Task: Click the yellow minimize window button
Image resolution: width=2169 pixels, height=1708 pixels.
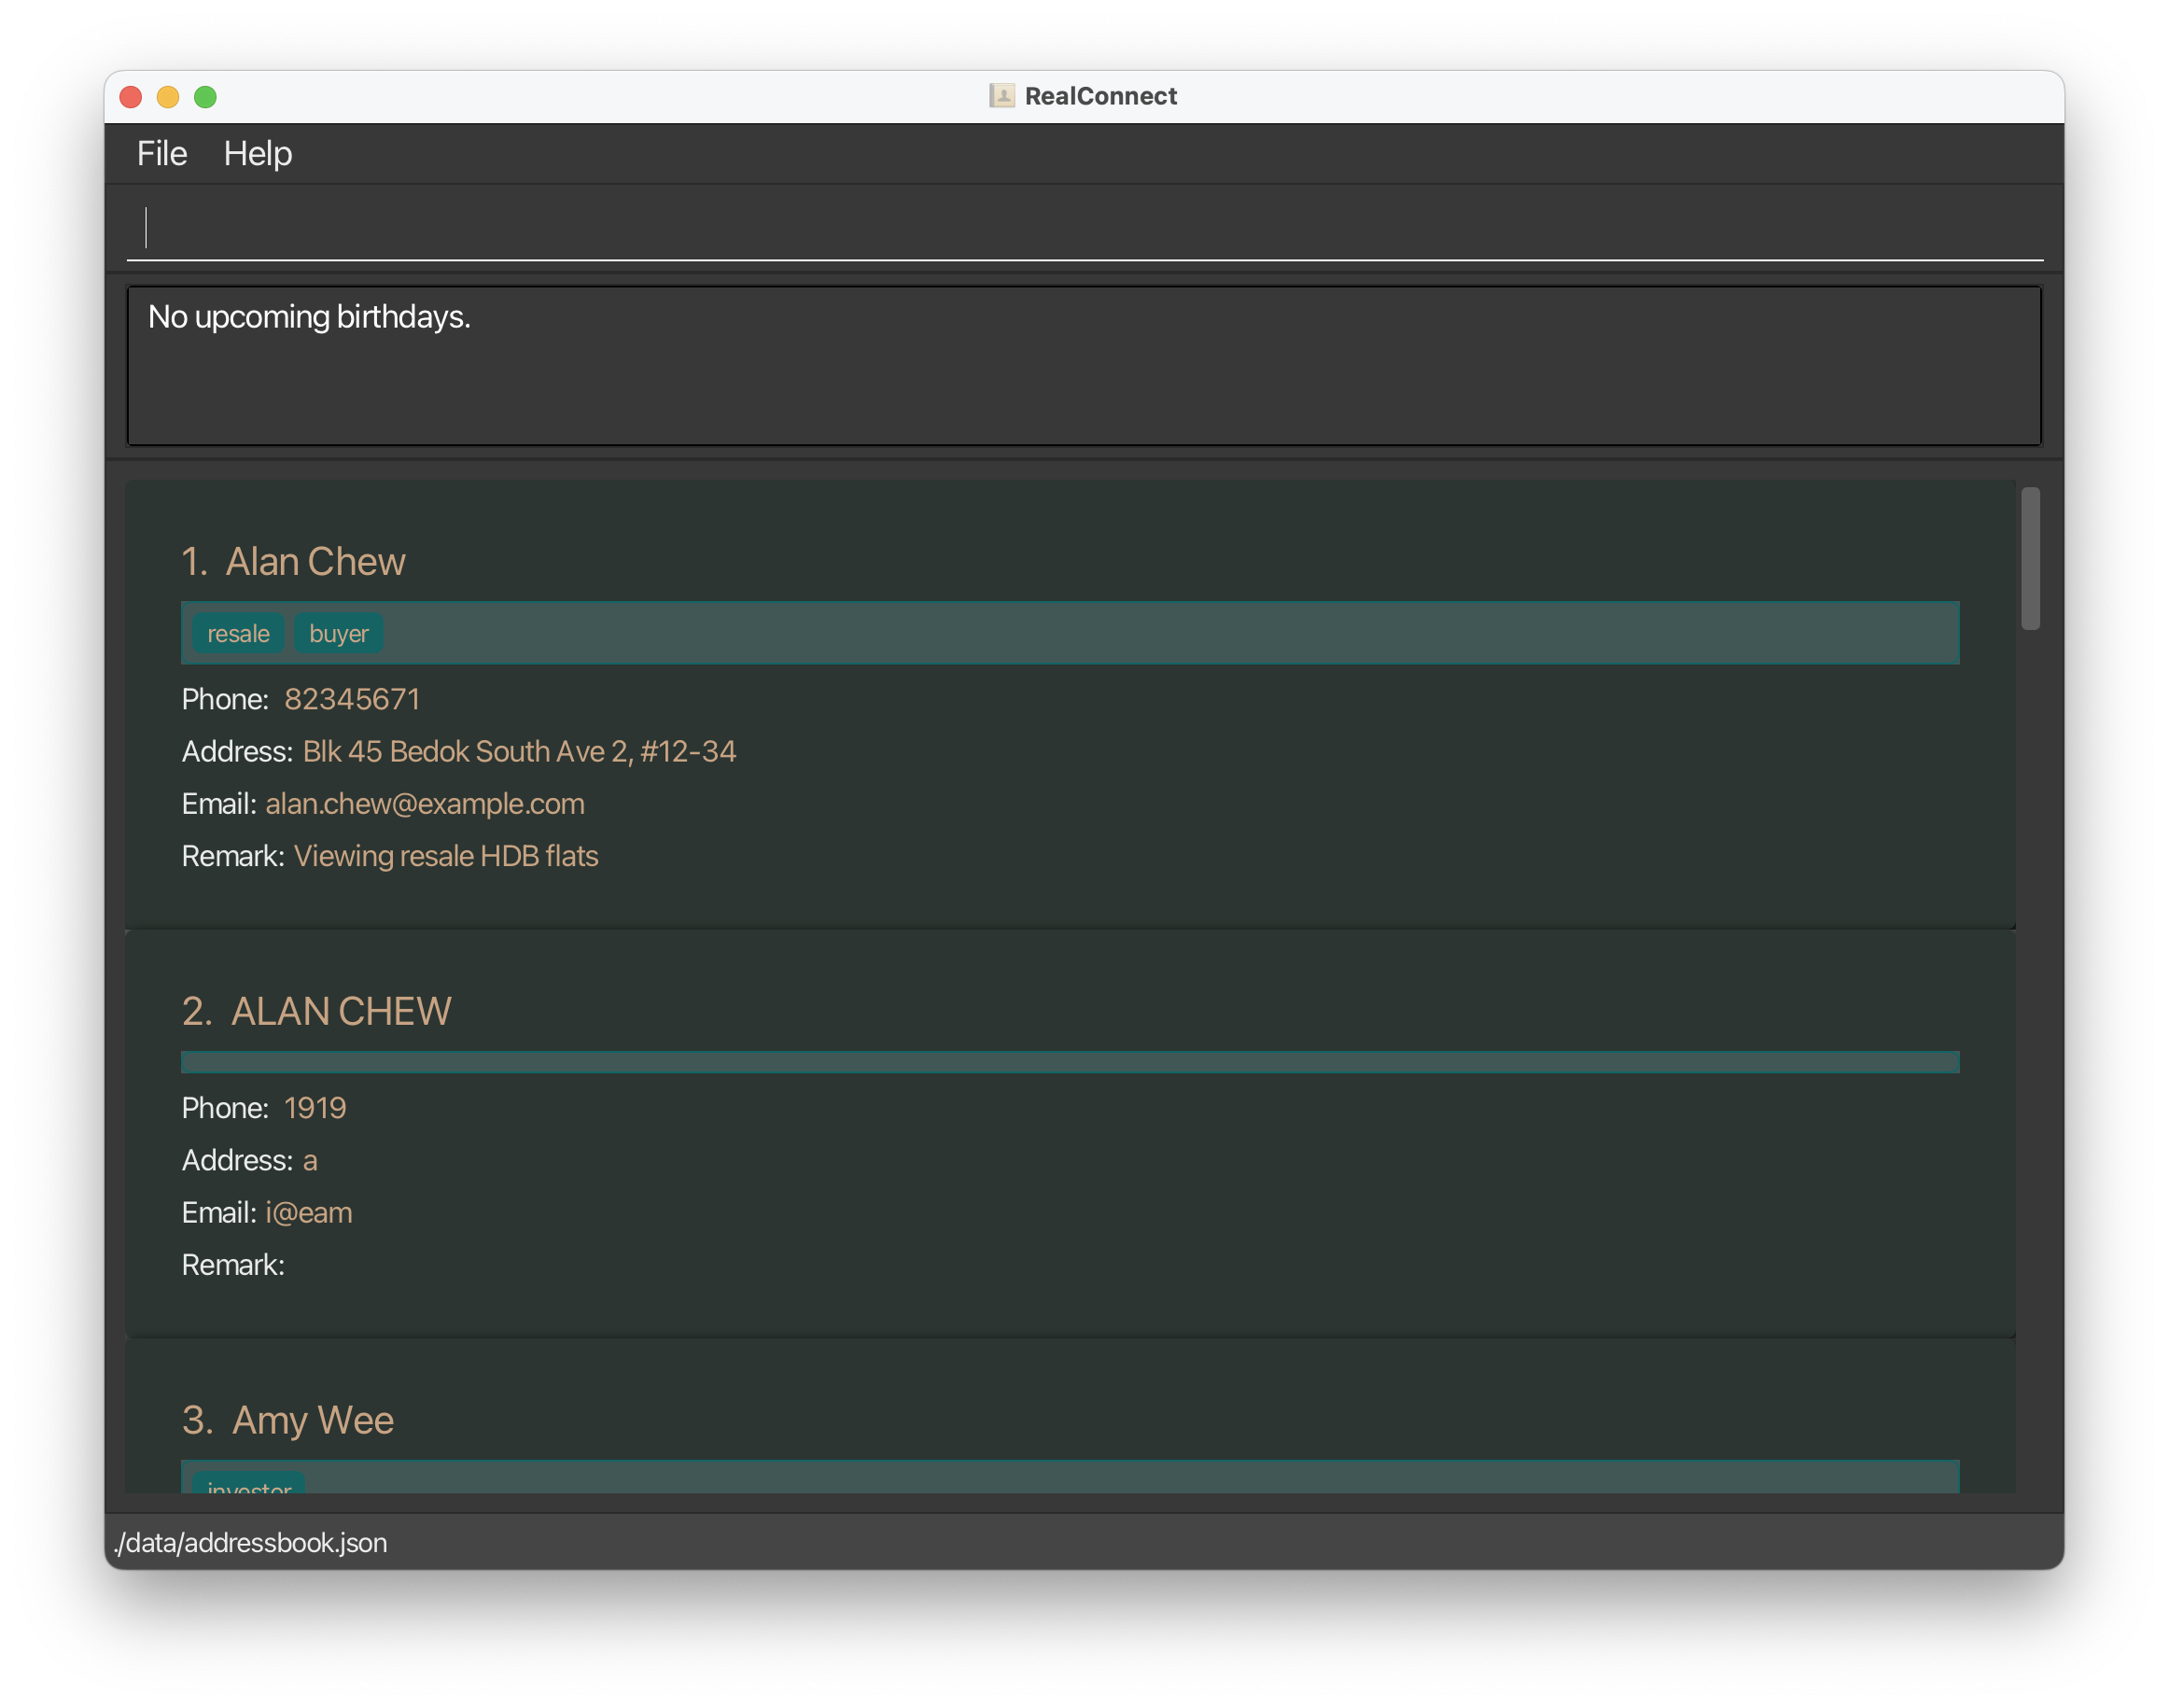Action: (168, 97)
